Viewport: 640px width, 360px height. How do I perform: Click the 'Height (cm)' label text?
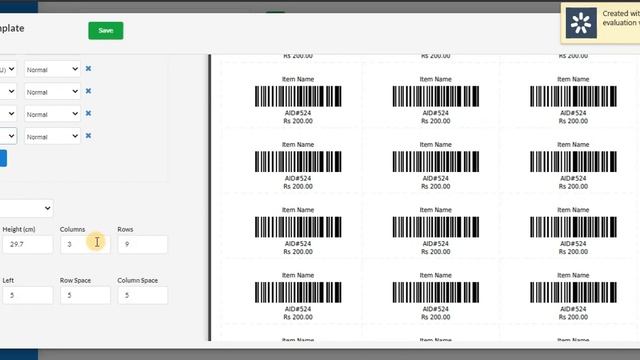coord(19,229)
